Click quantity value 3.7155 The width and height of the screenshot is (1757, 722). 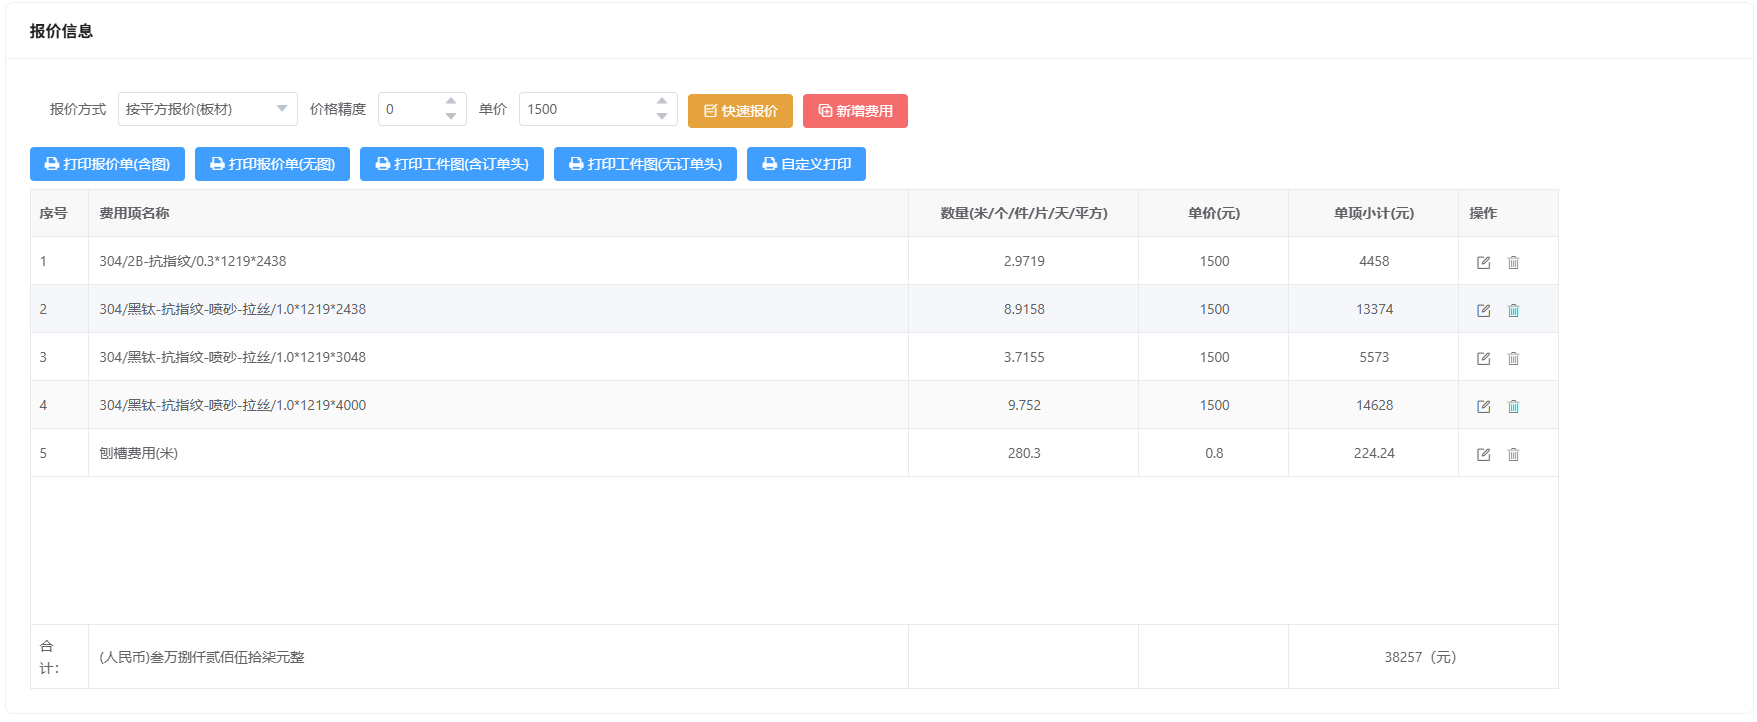[x=1024, y=357]
